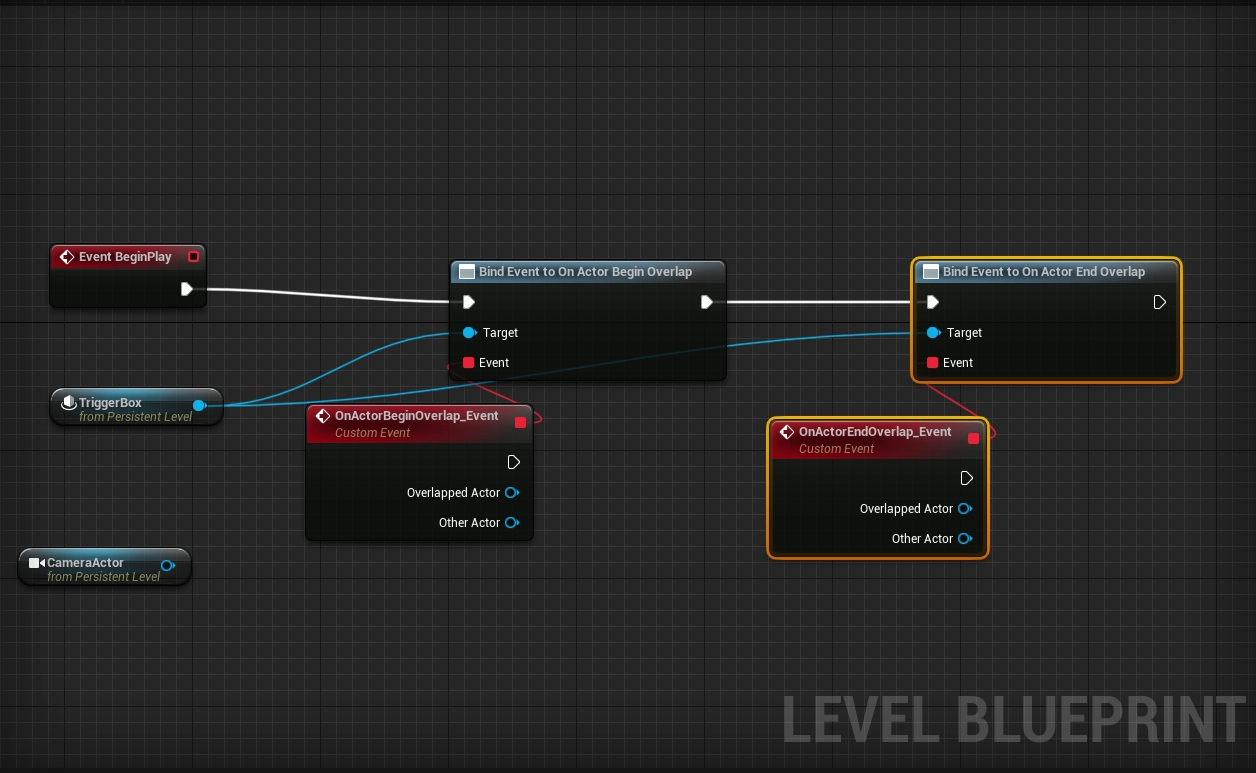
Task: Click the Other Actor pin on OnActorEndOverlap_Event
Action: pyautogui.click(x=966, y=538)
